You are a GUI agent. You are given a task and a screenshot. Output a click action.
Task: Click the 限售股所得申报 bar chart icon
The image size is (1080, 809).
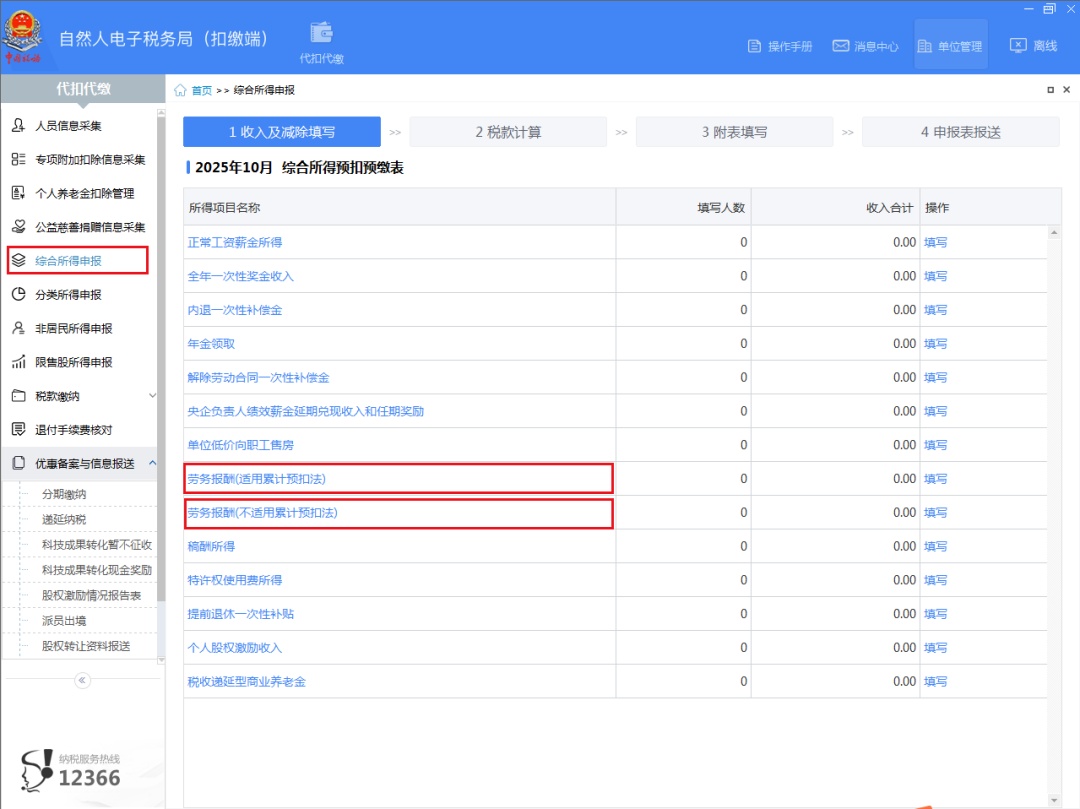point(18,362)
